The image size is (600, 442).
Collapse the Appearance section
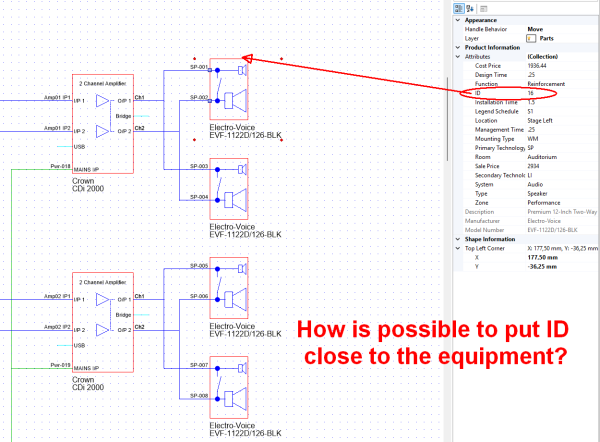[x=459, y=19]
